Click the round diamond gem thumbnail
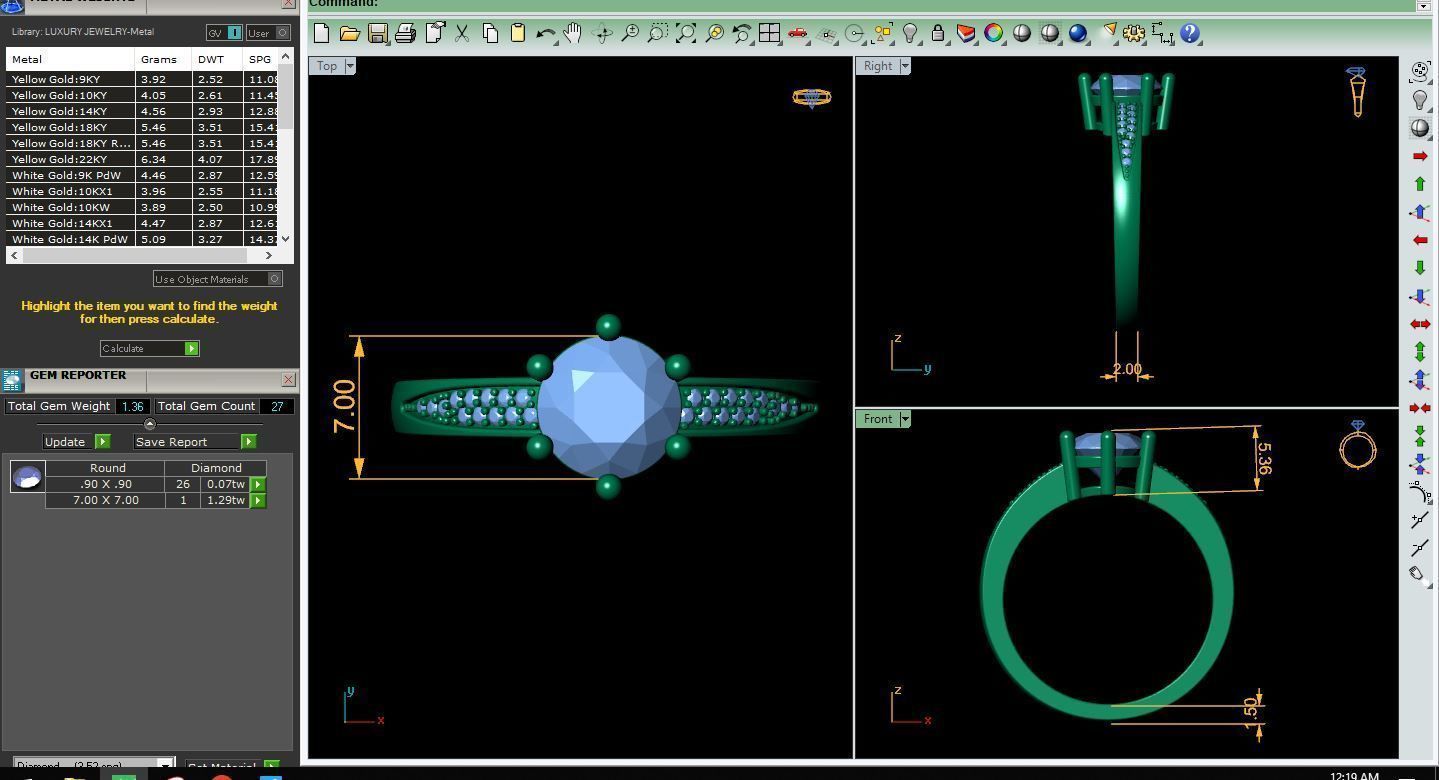1439x780 pixels. click(x=27, y=476)
